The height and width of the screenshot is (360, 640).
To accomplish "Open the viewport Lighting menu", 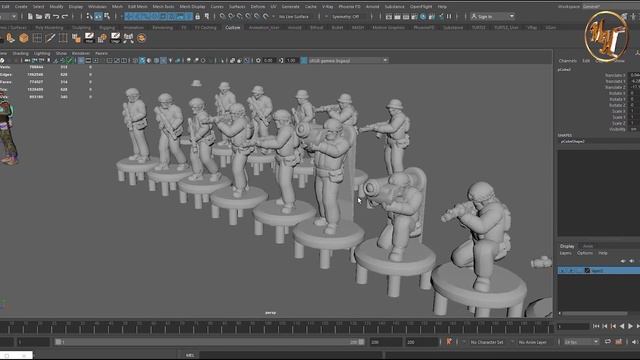I will (x=42, y=53).
